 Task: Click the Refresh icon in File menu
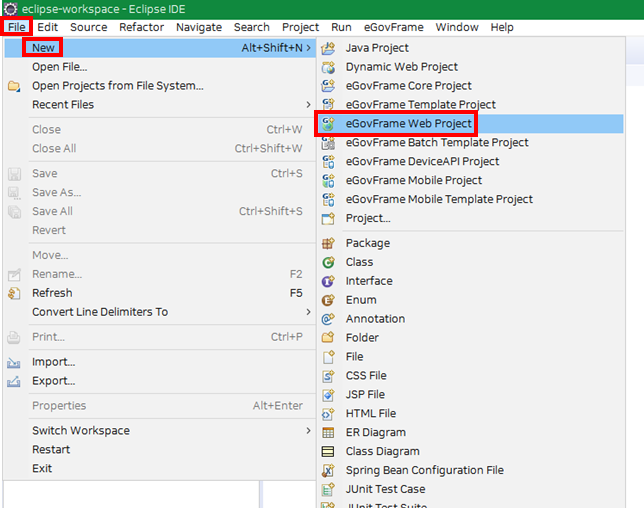[x=14, y=293]
